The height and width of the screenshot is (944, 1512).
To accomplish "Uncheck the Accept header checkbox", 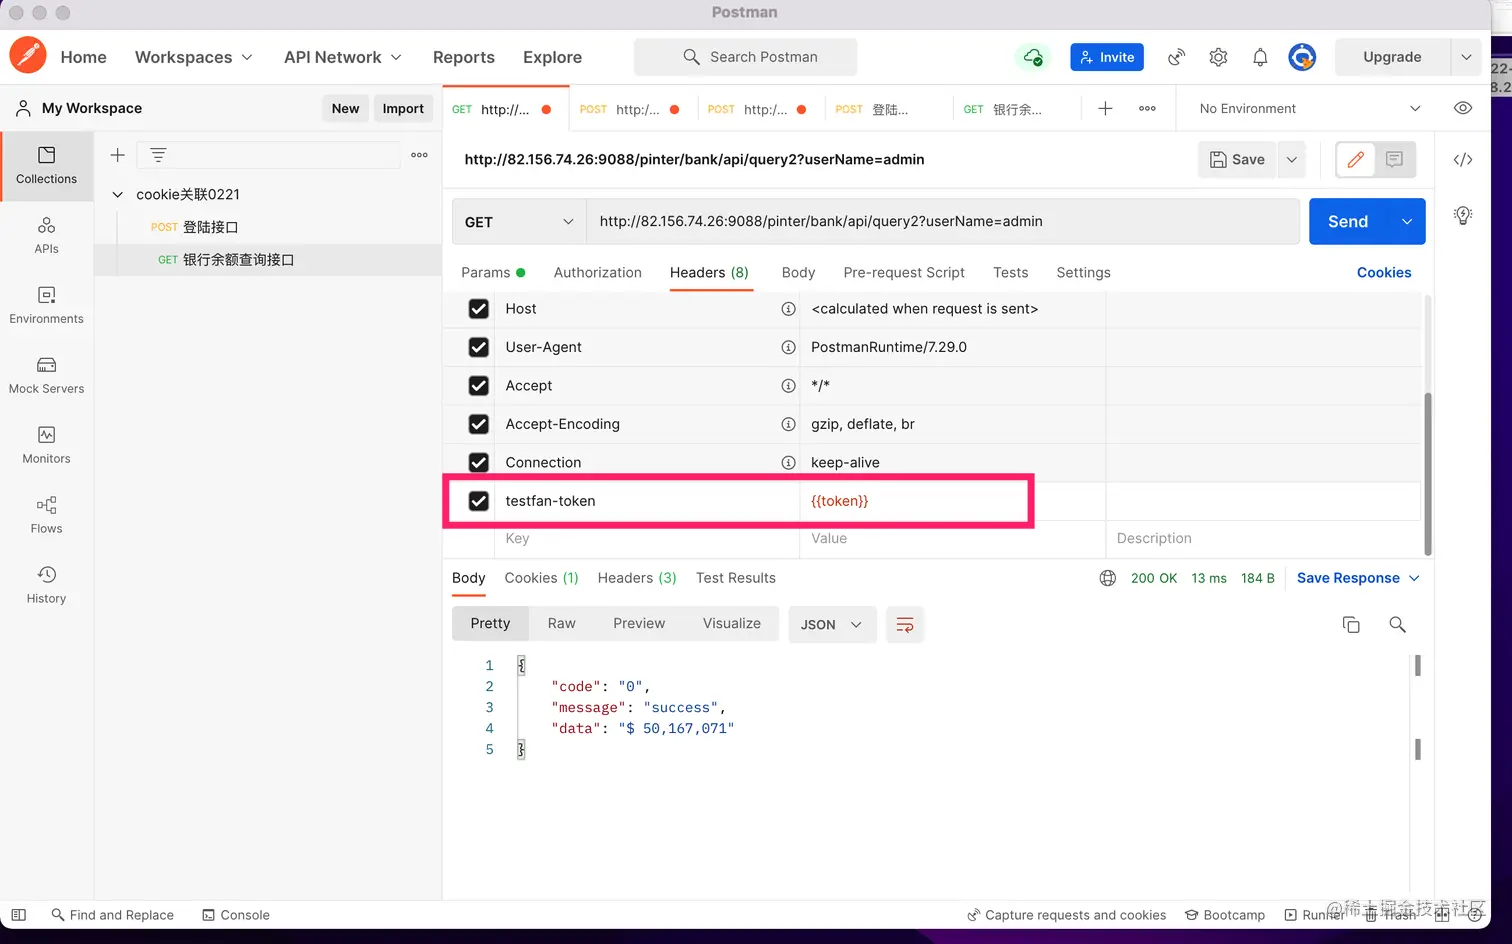I will click(479, 386).
